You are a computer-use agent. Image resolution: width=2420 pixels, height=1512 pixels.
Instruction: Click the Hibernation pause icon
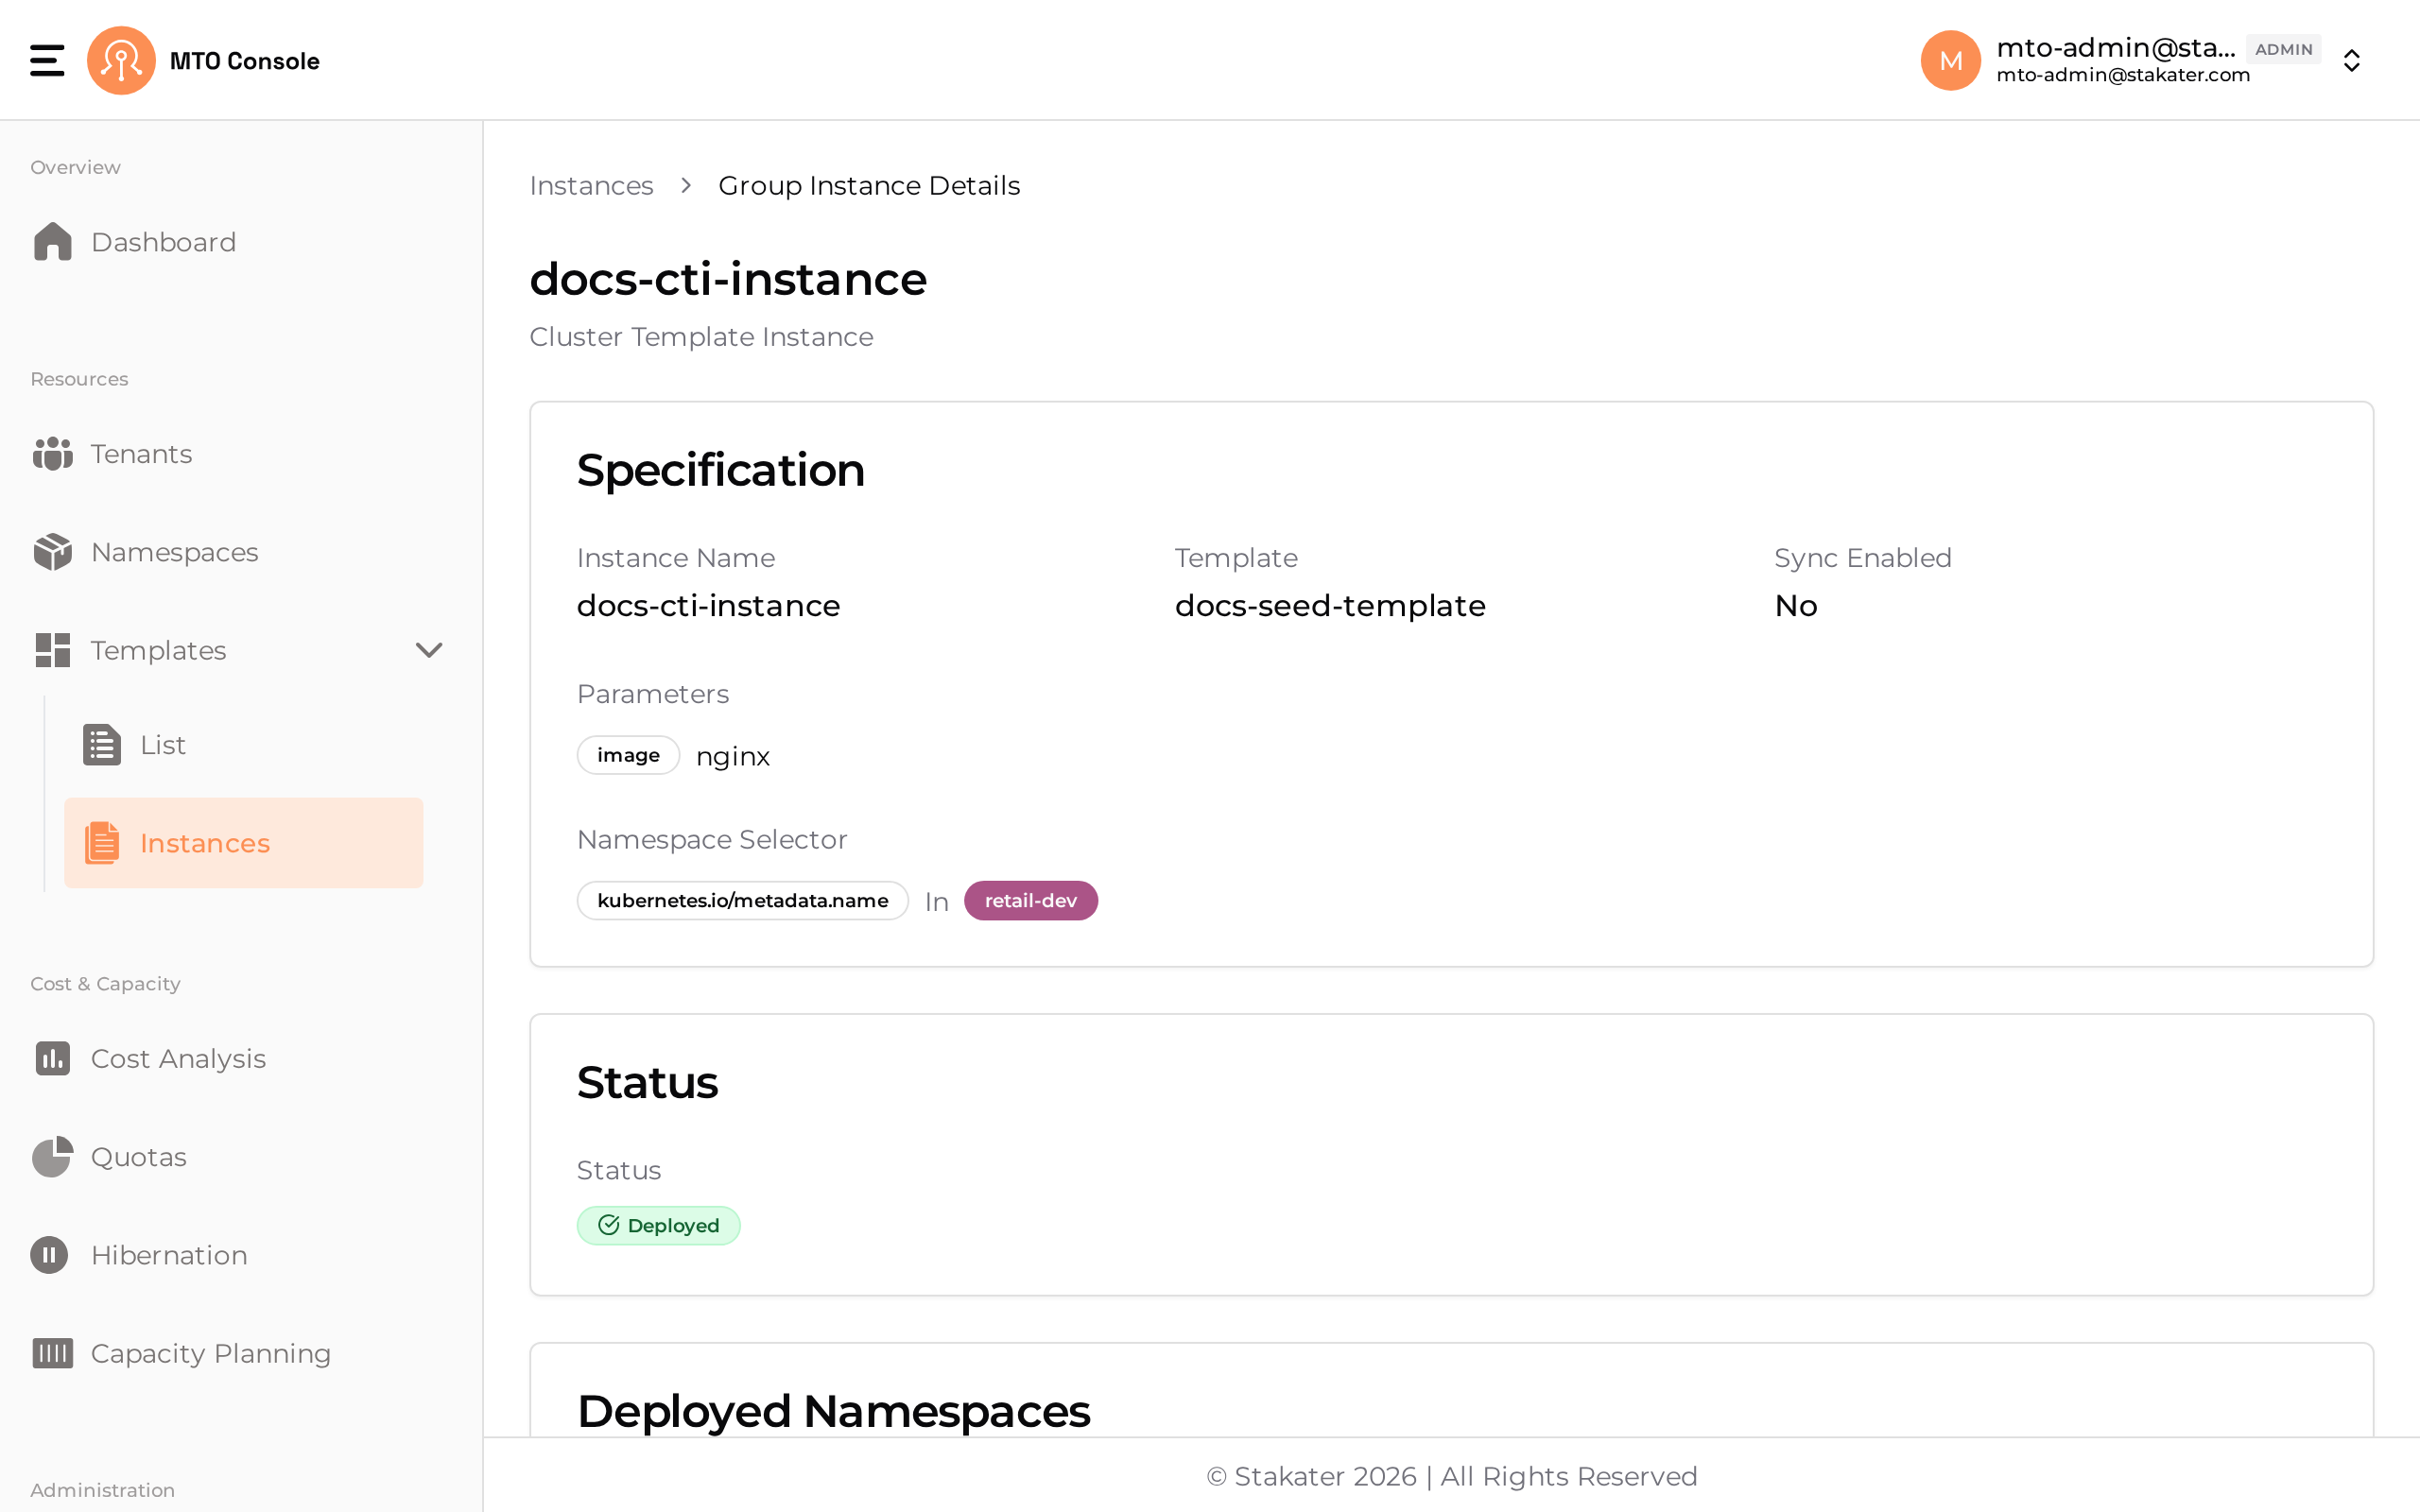[x=49, y=1255]
